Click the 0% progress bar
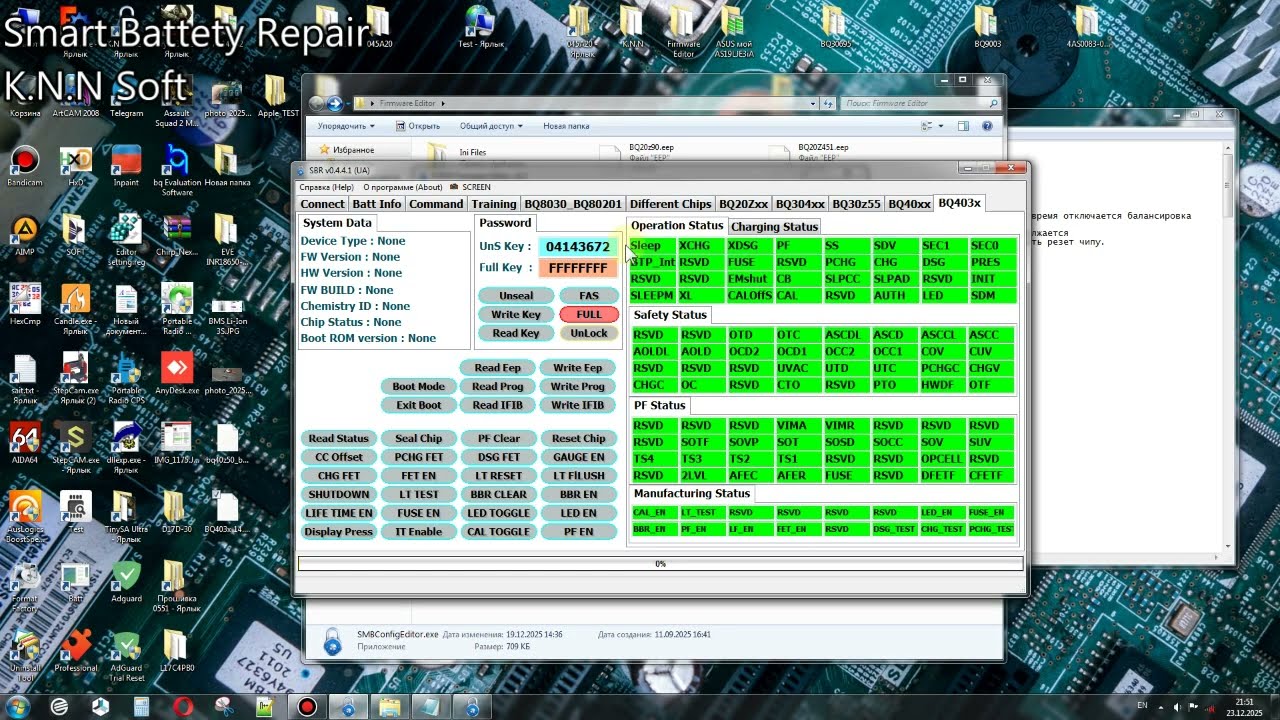1280x720 pixels. (660, 564)
